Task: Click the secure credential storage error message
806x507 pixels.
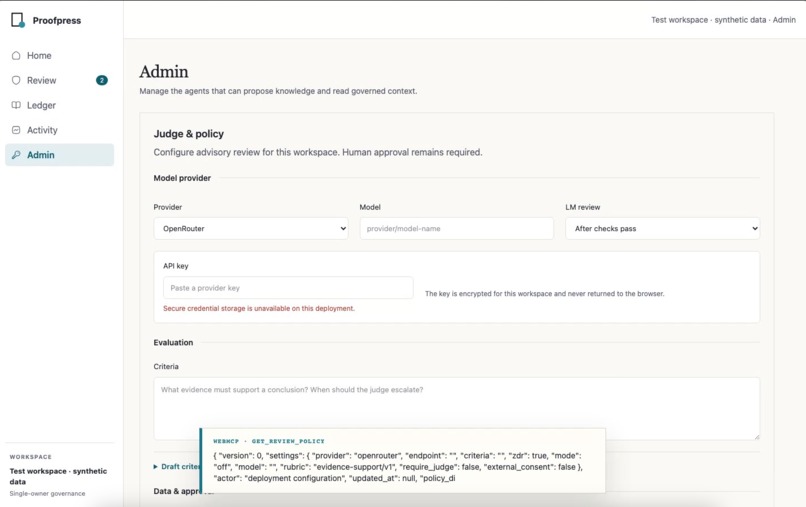Action: (x=259, y=309)
